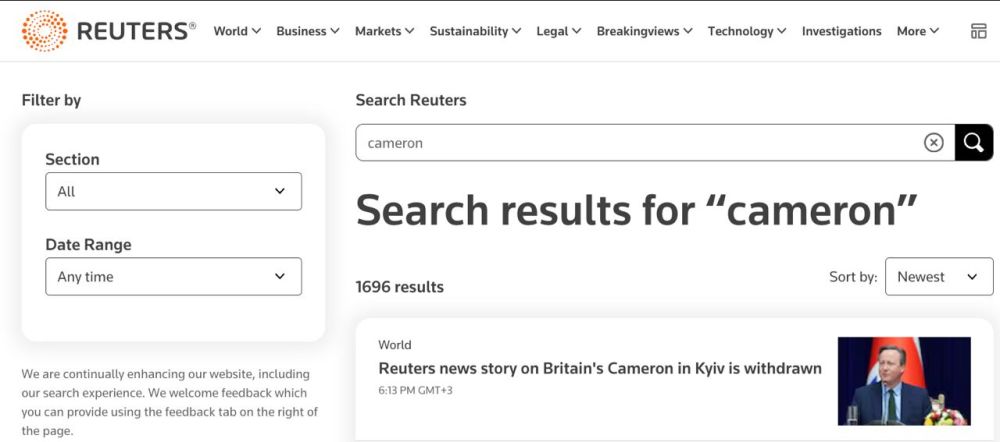Screen dimensions: 1000x442
Task: Open the Date Range dropdown
Action: (x=173, y=277)
